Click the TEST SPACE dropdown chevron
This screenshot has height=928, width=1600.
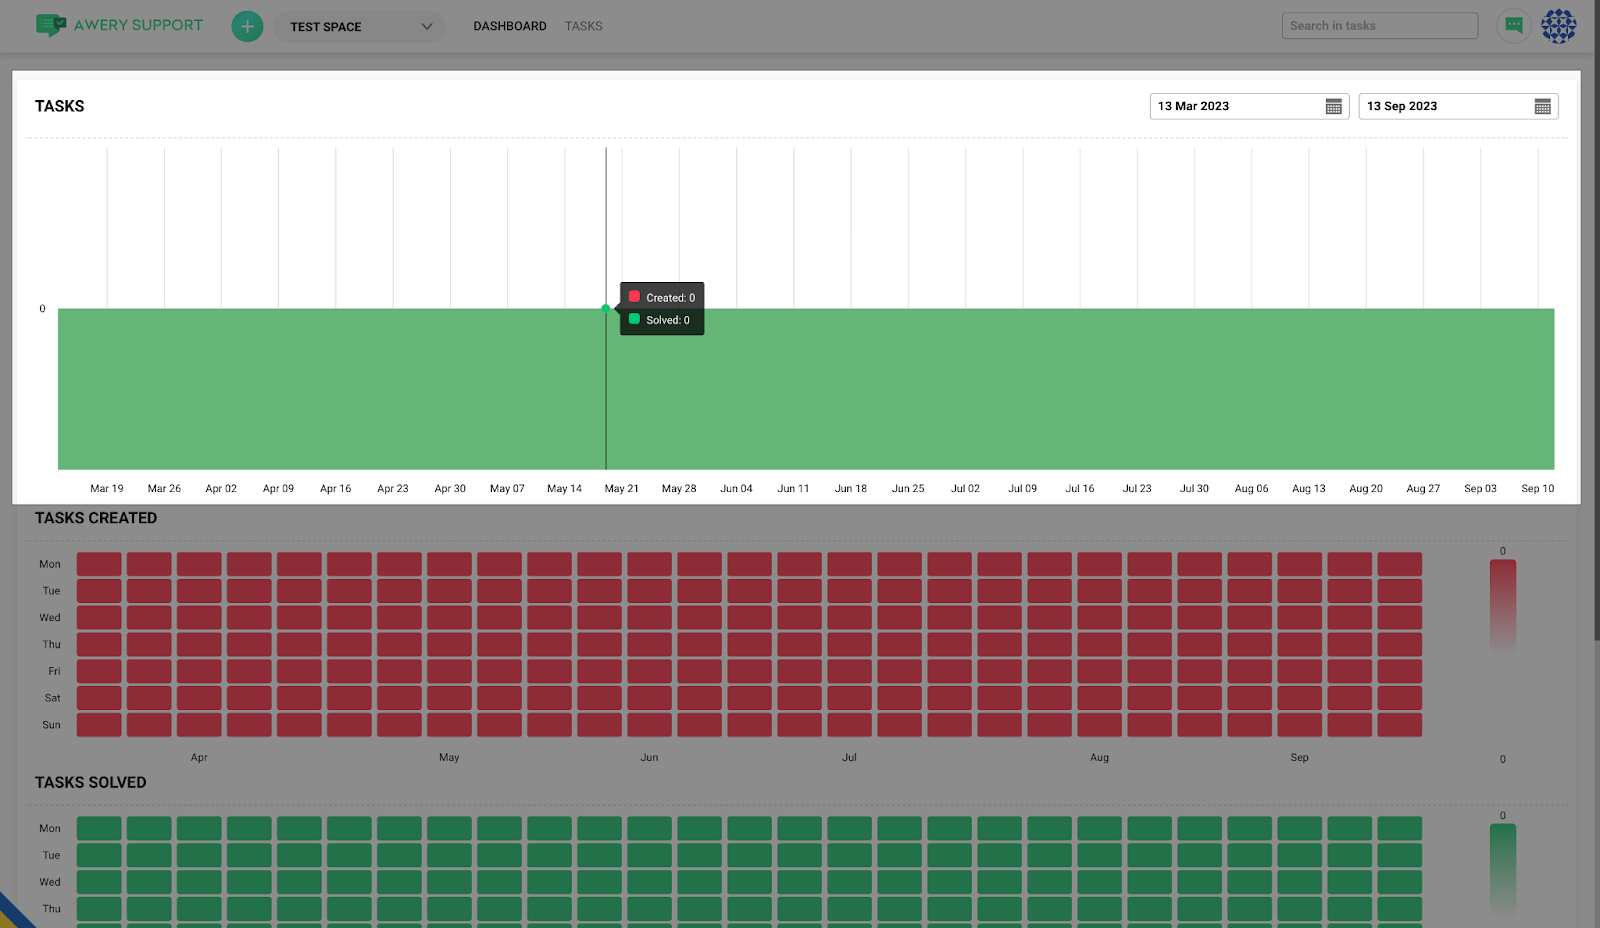click(x=427, y=27)
